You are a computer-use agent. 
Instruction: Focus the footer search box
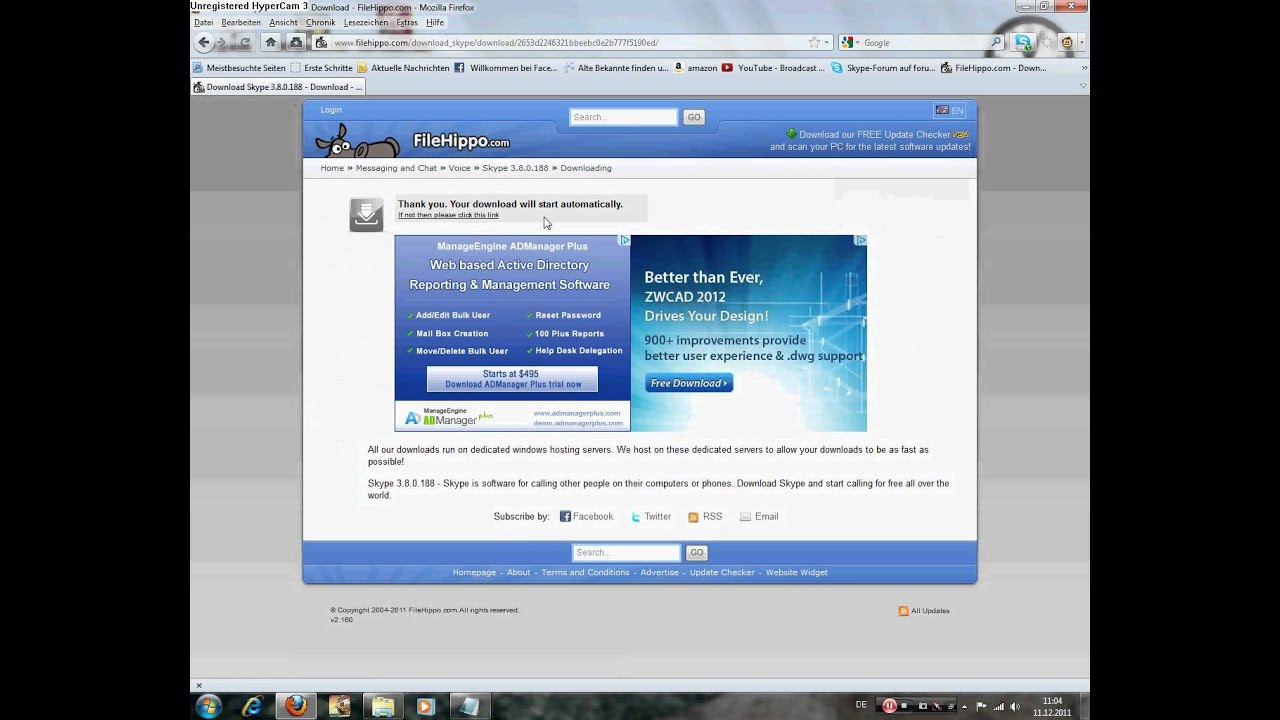(626, 552)
